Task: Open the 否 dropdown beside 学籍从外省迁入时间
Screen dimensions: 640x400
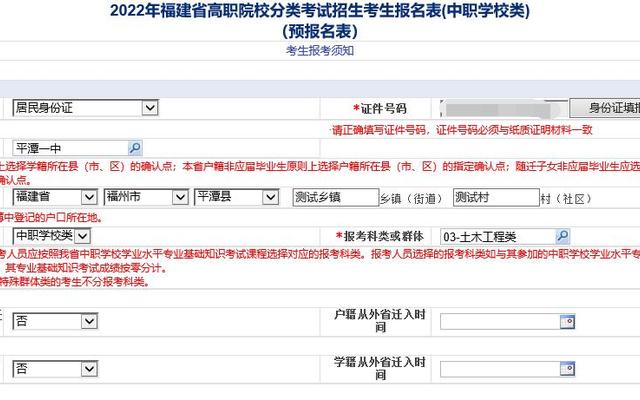Action: tap(55, 369)
